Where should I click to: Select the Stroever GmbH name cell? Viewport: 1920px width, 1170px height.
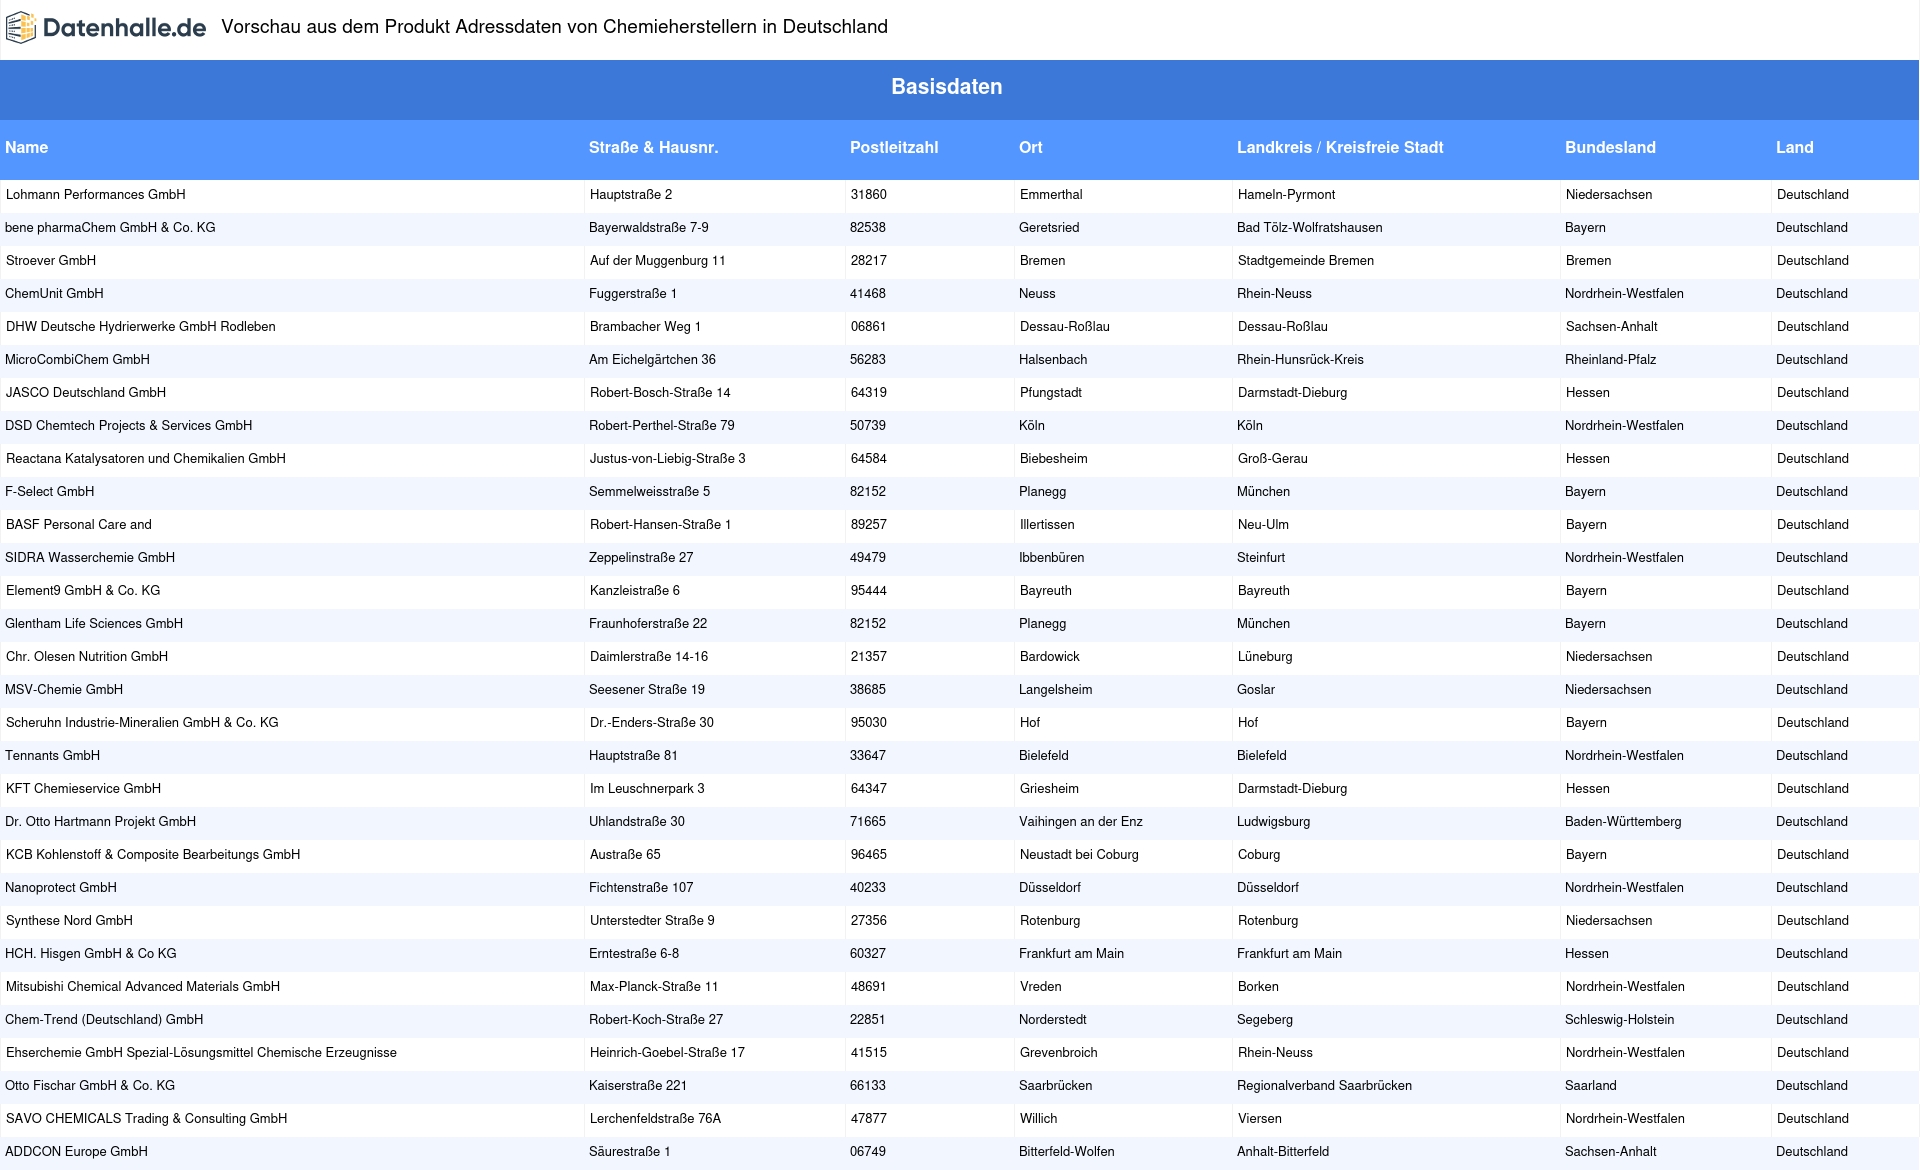(x=51, y=261)
